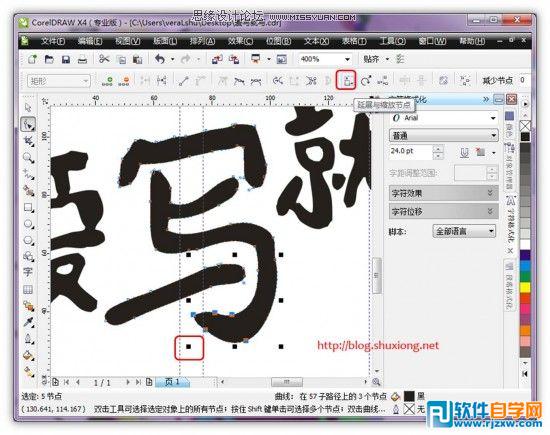
Task: Click the stretch and scale nodes icon
Action: click(347, 81)
